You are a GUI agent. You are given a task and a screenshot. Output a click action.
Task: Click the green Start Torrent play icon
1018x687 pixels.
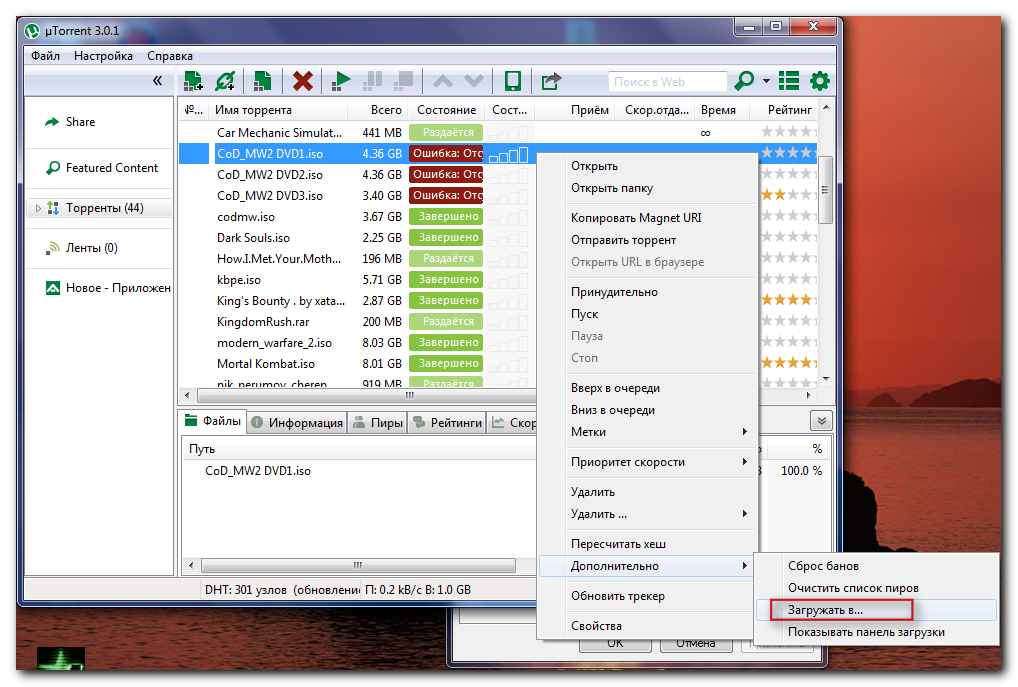pos(340,81)
